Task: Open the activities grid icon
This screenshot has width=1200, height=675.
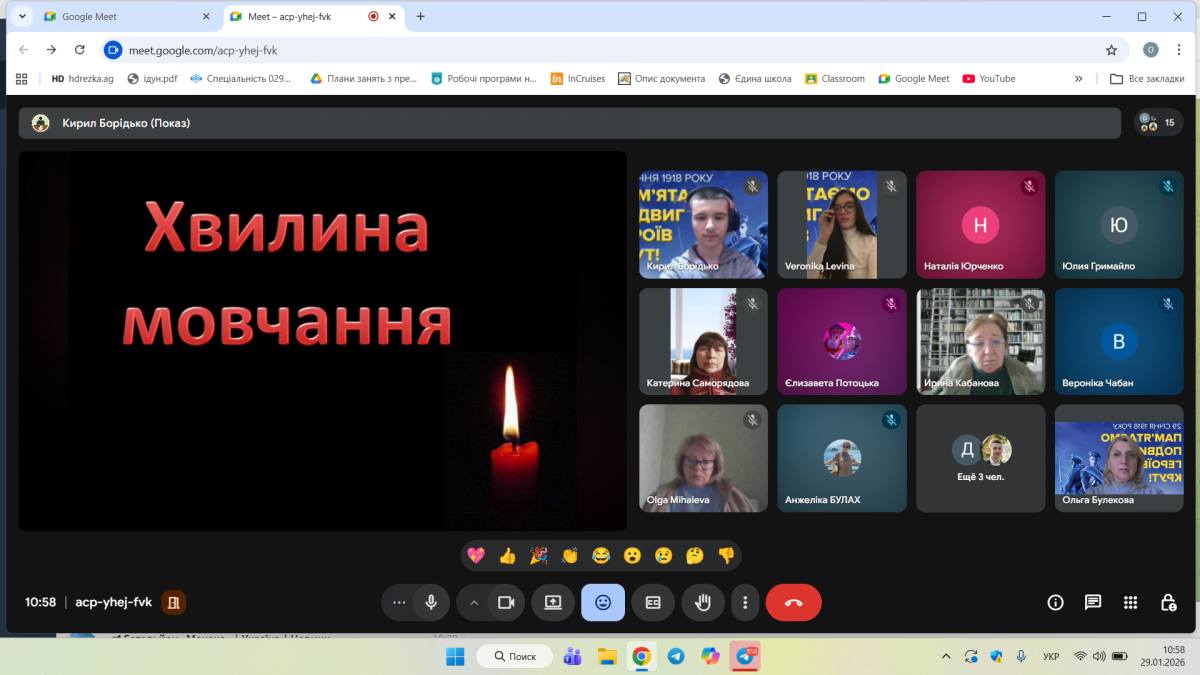Action: (x=1130, y=602)
